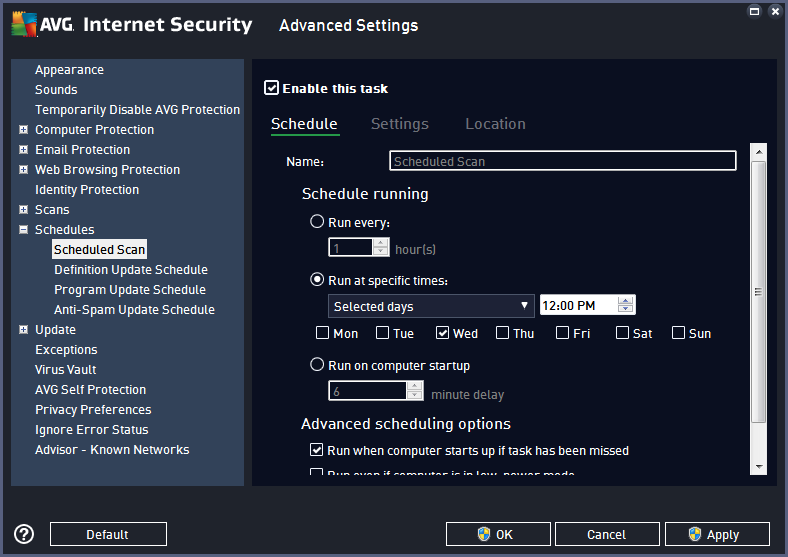Select Ignore Error Status
This screenshot has height=557, width=788.
[91, 430]
